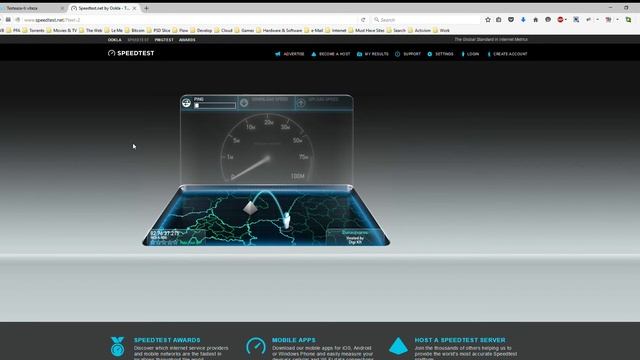Open a new browser tab
Screen dimensions: 640x360
(146, 8)
